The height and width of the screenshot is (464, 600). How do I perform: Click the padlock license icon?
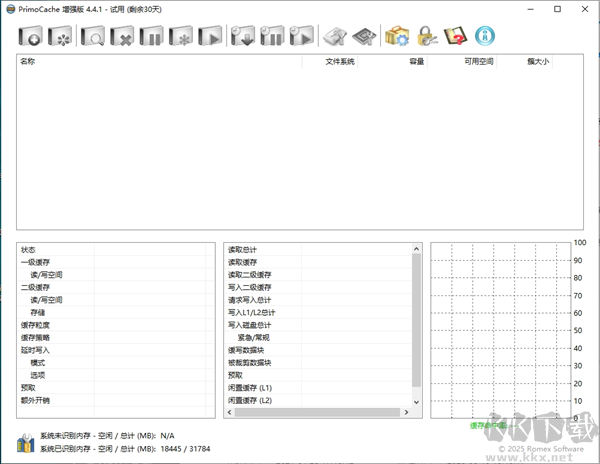425,37
